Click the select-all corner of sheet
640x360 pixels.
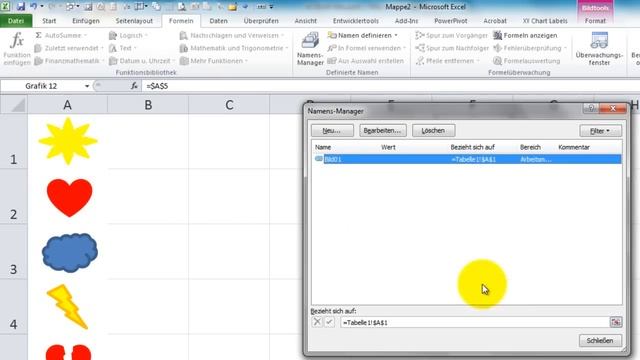point(14,105)
